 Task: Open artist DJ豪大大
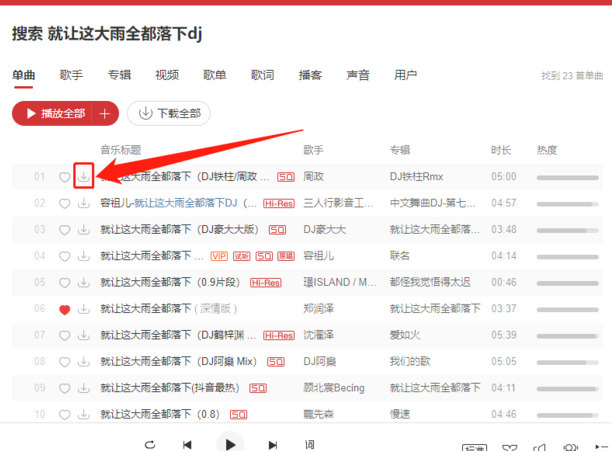pyautogui.click(x=324, y=229)
